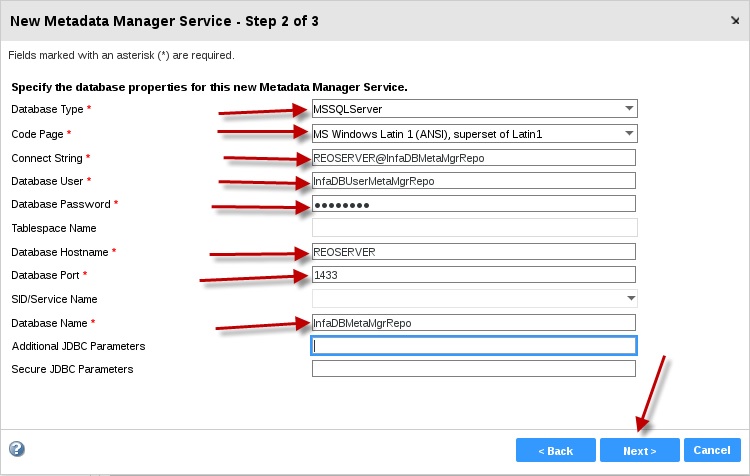Click the "Specify the database properties" heading

pyautogui.click(x=210, y=87)
